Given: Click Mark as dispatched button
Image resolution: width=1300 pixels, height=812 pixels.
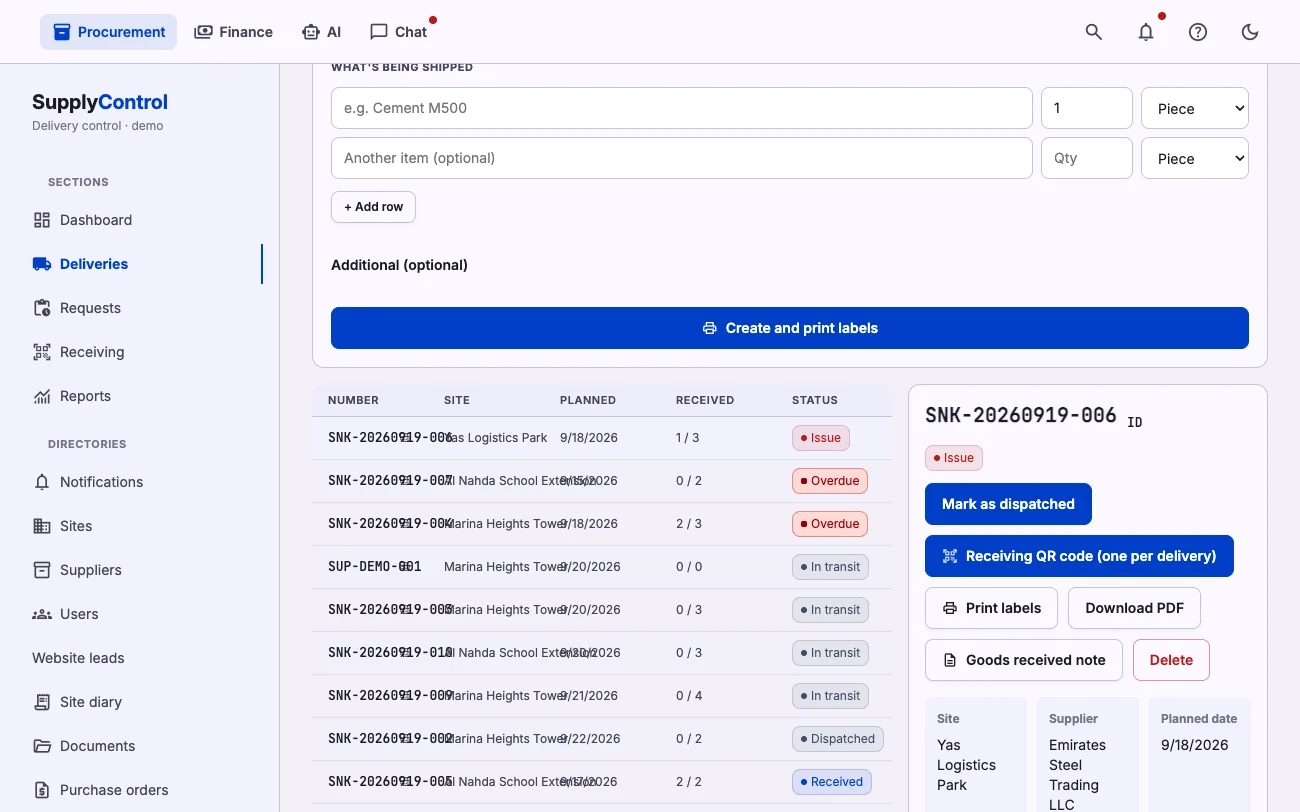Looking at the screenshot, I should 1008,504.
